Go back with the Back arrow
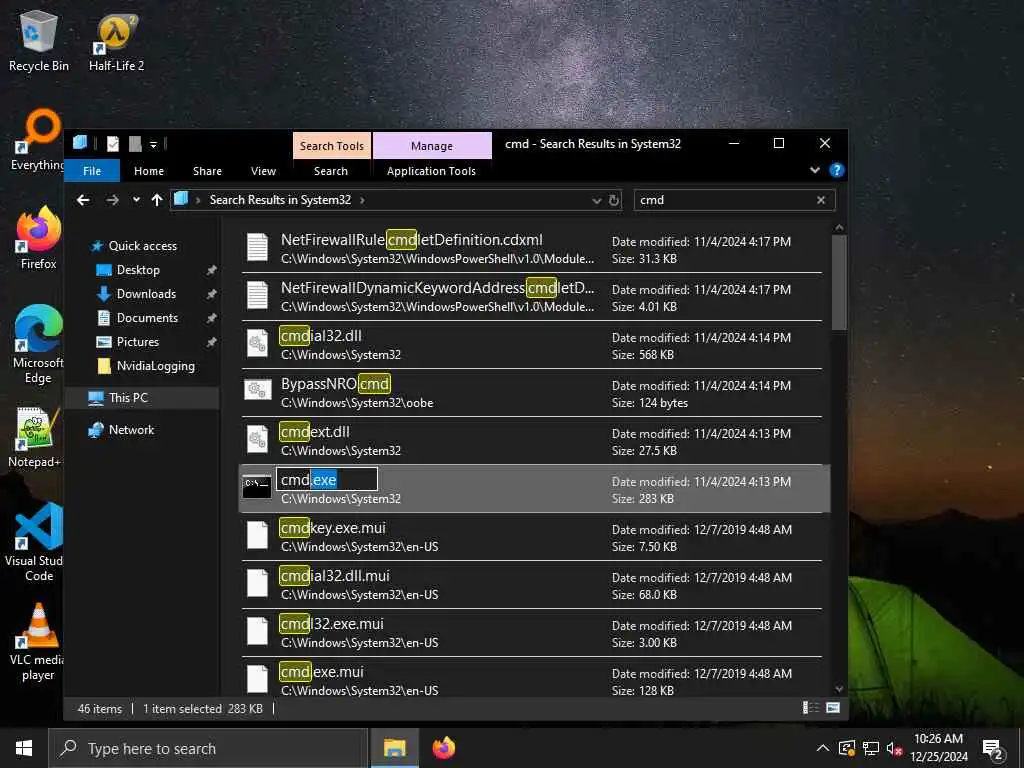This screenshot has height=768, width=1024. pyautogui.click(x=83, y=200)
